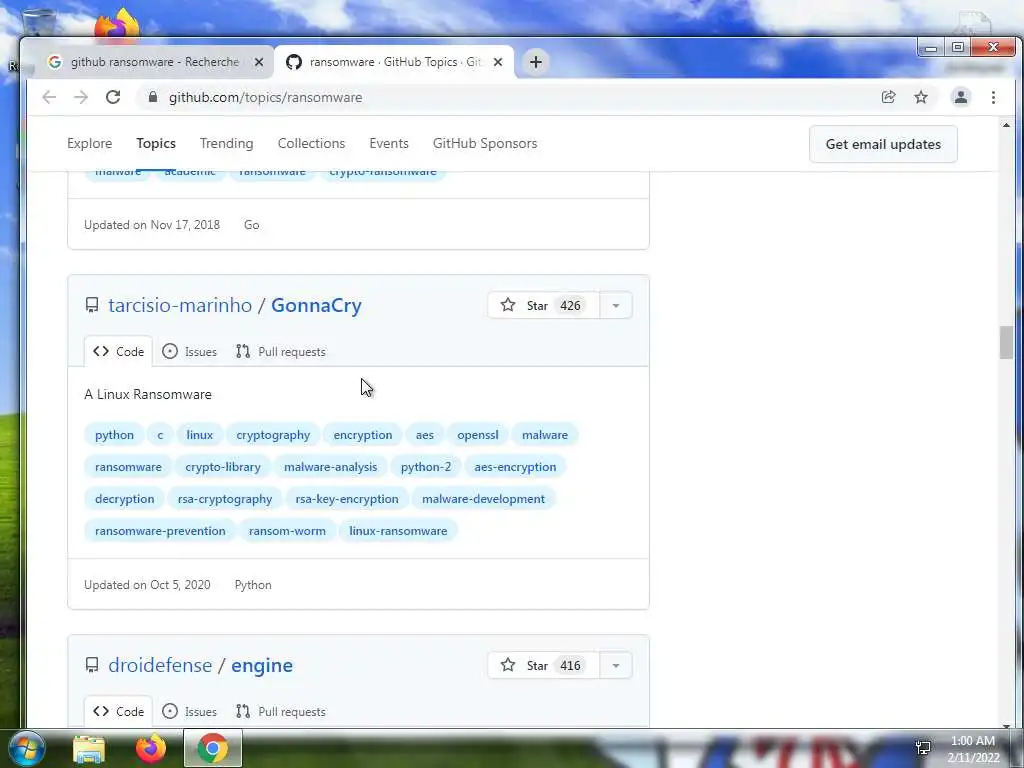Close the ransomware GitHub Topics tab
The image size is (1024, 768).
pos(498,62)
